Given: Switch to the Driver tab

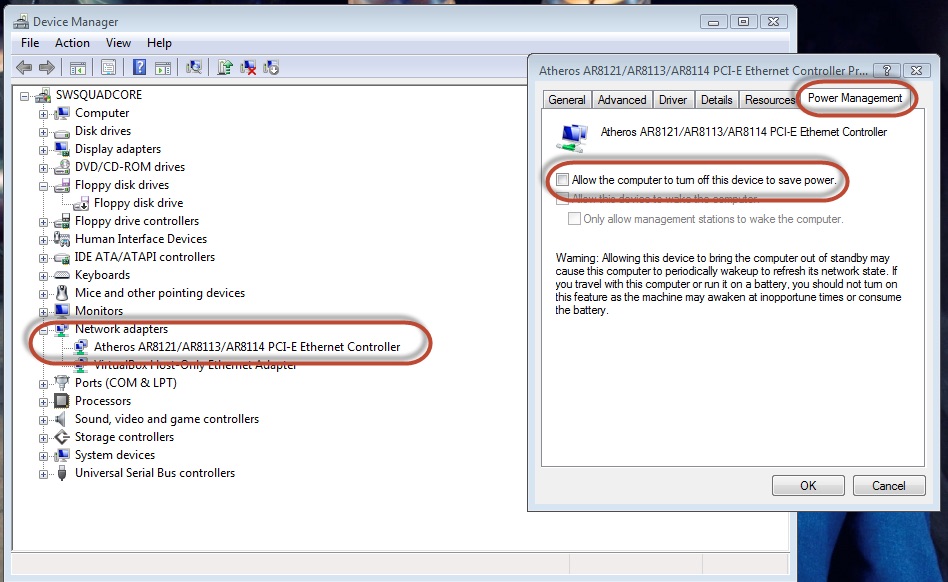Looking at the screenshot, I should [x=672, y=100].
